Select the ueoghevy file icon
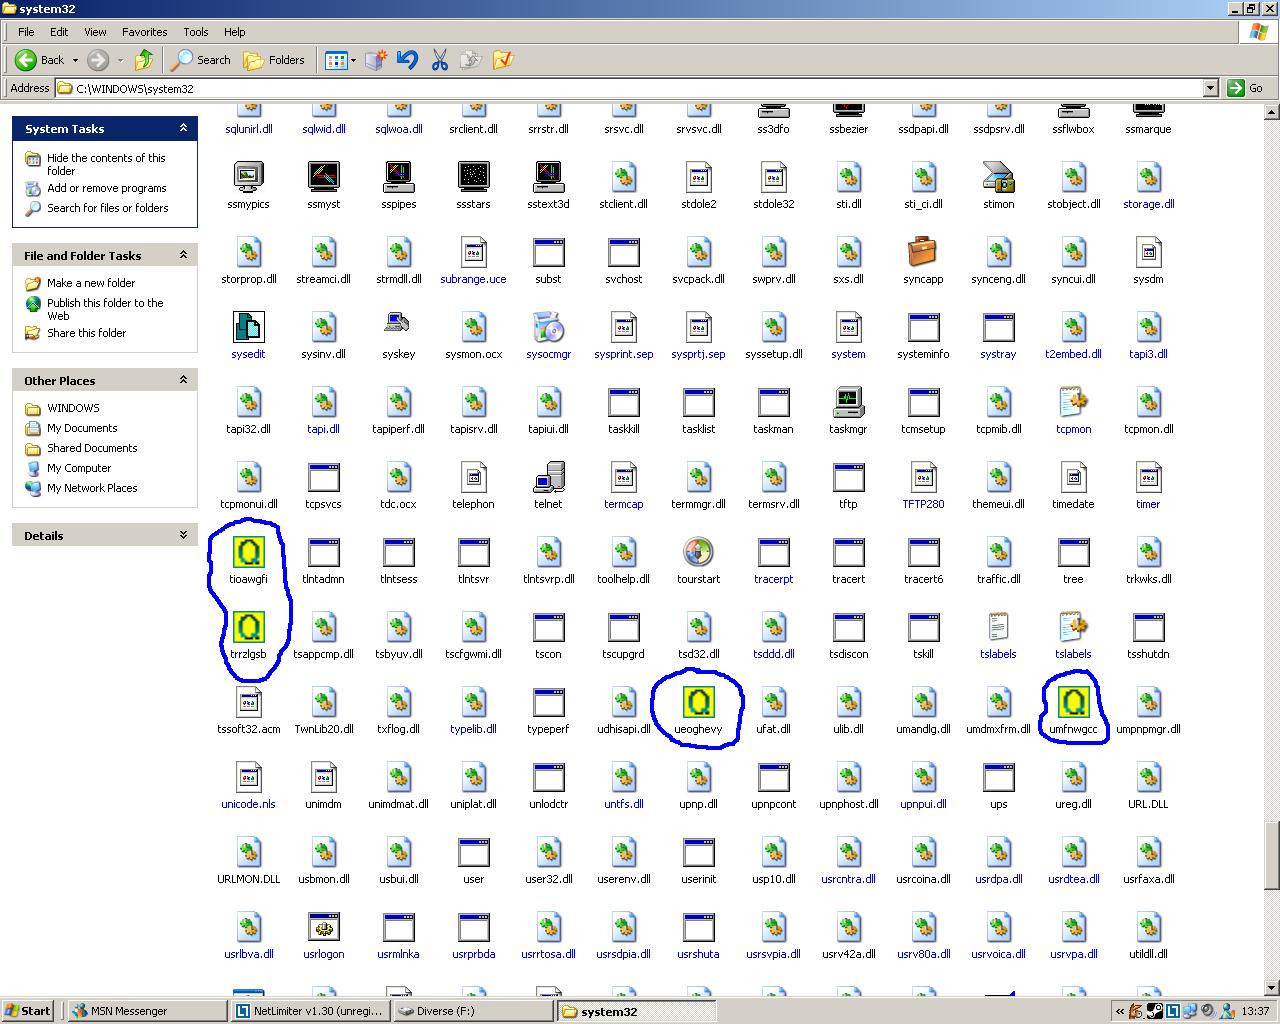 coord(698,702)
